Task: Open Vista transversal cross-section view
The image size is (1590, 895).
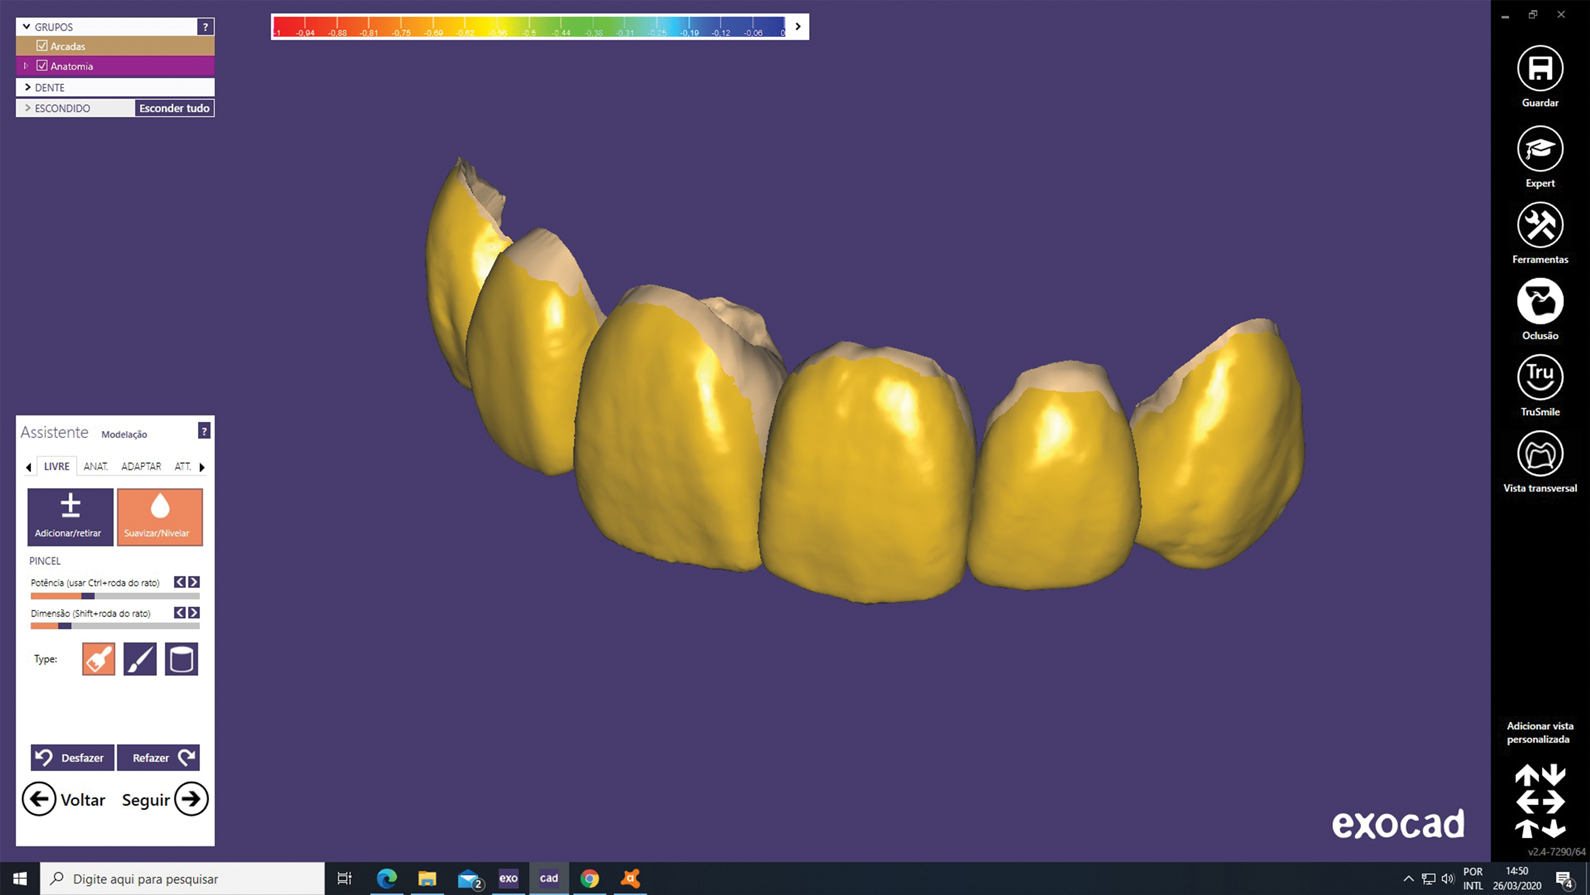Action: [x=1539, y=454]
